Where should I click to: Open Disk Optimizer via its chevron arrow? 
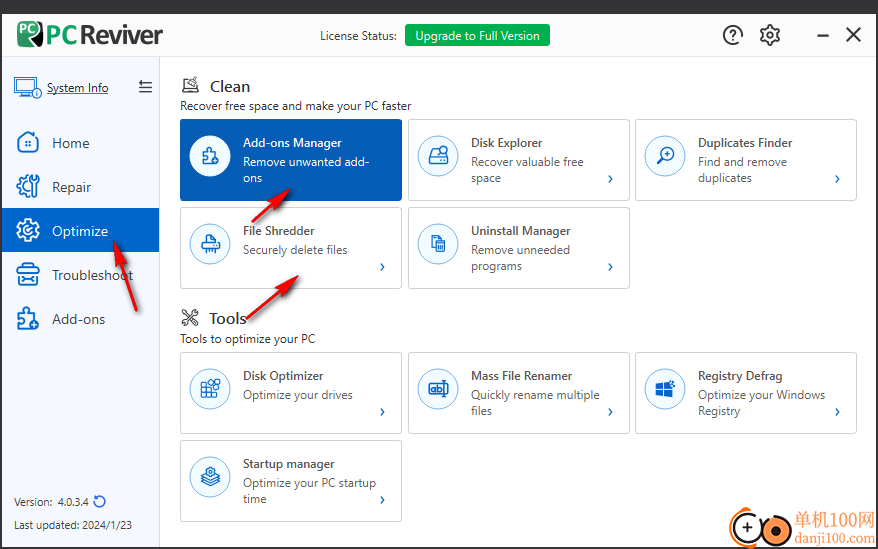(x=382, y=412)
